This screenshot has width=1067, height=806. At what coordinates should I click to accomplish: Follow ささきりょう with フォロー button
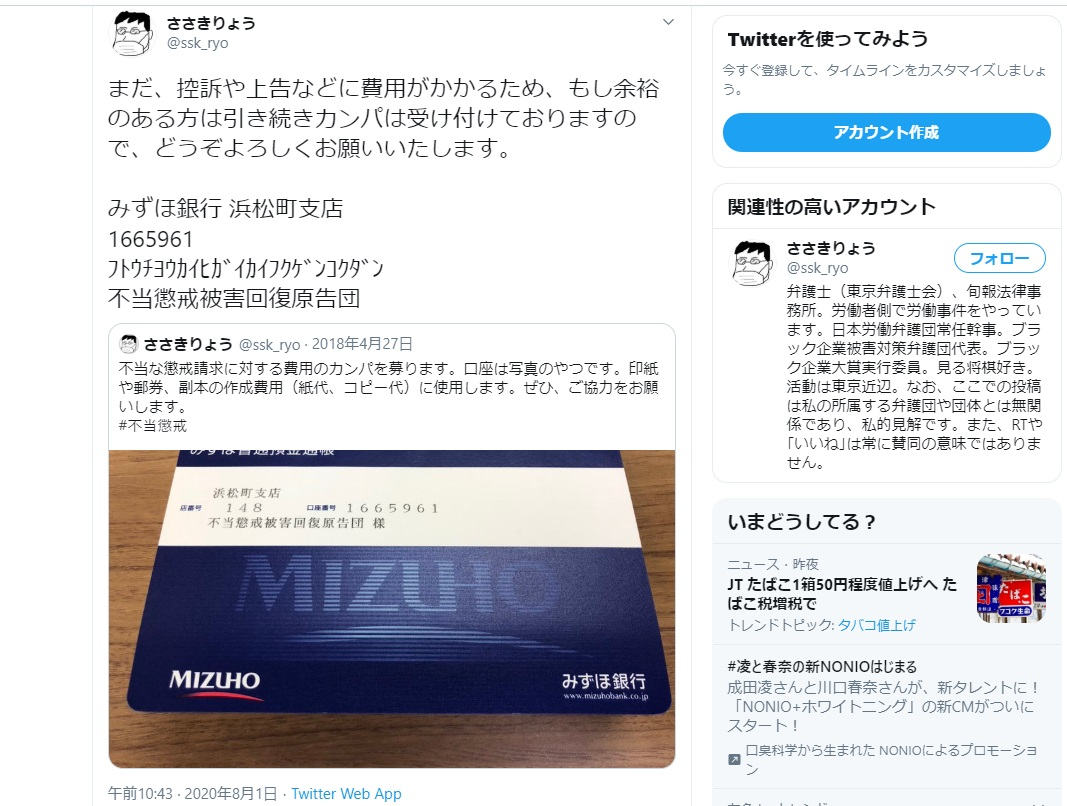tap(999, 259)
